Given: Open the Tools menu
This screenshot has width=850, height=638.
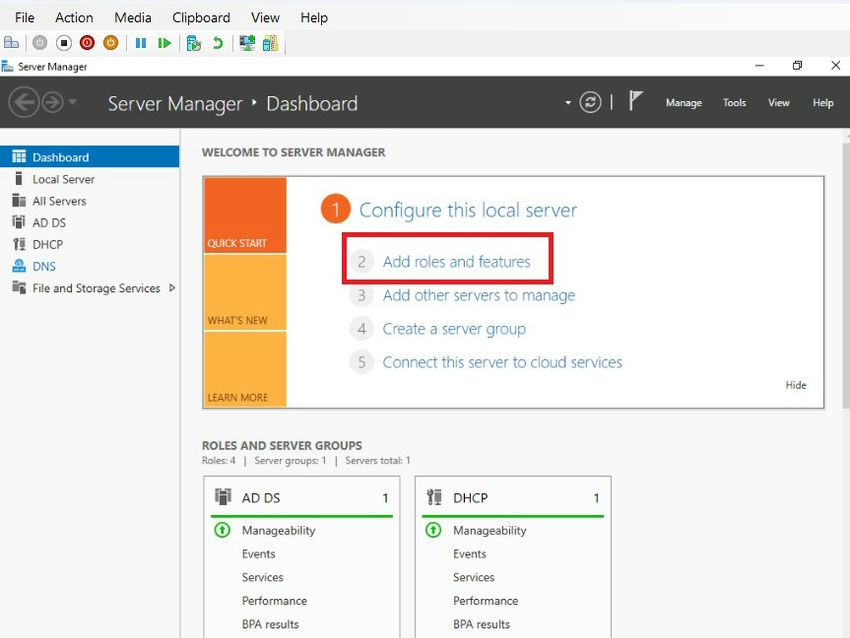Looking at the screenshot, I should point(734,103).
